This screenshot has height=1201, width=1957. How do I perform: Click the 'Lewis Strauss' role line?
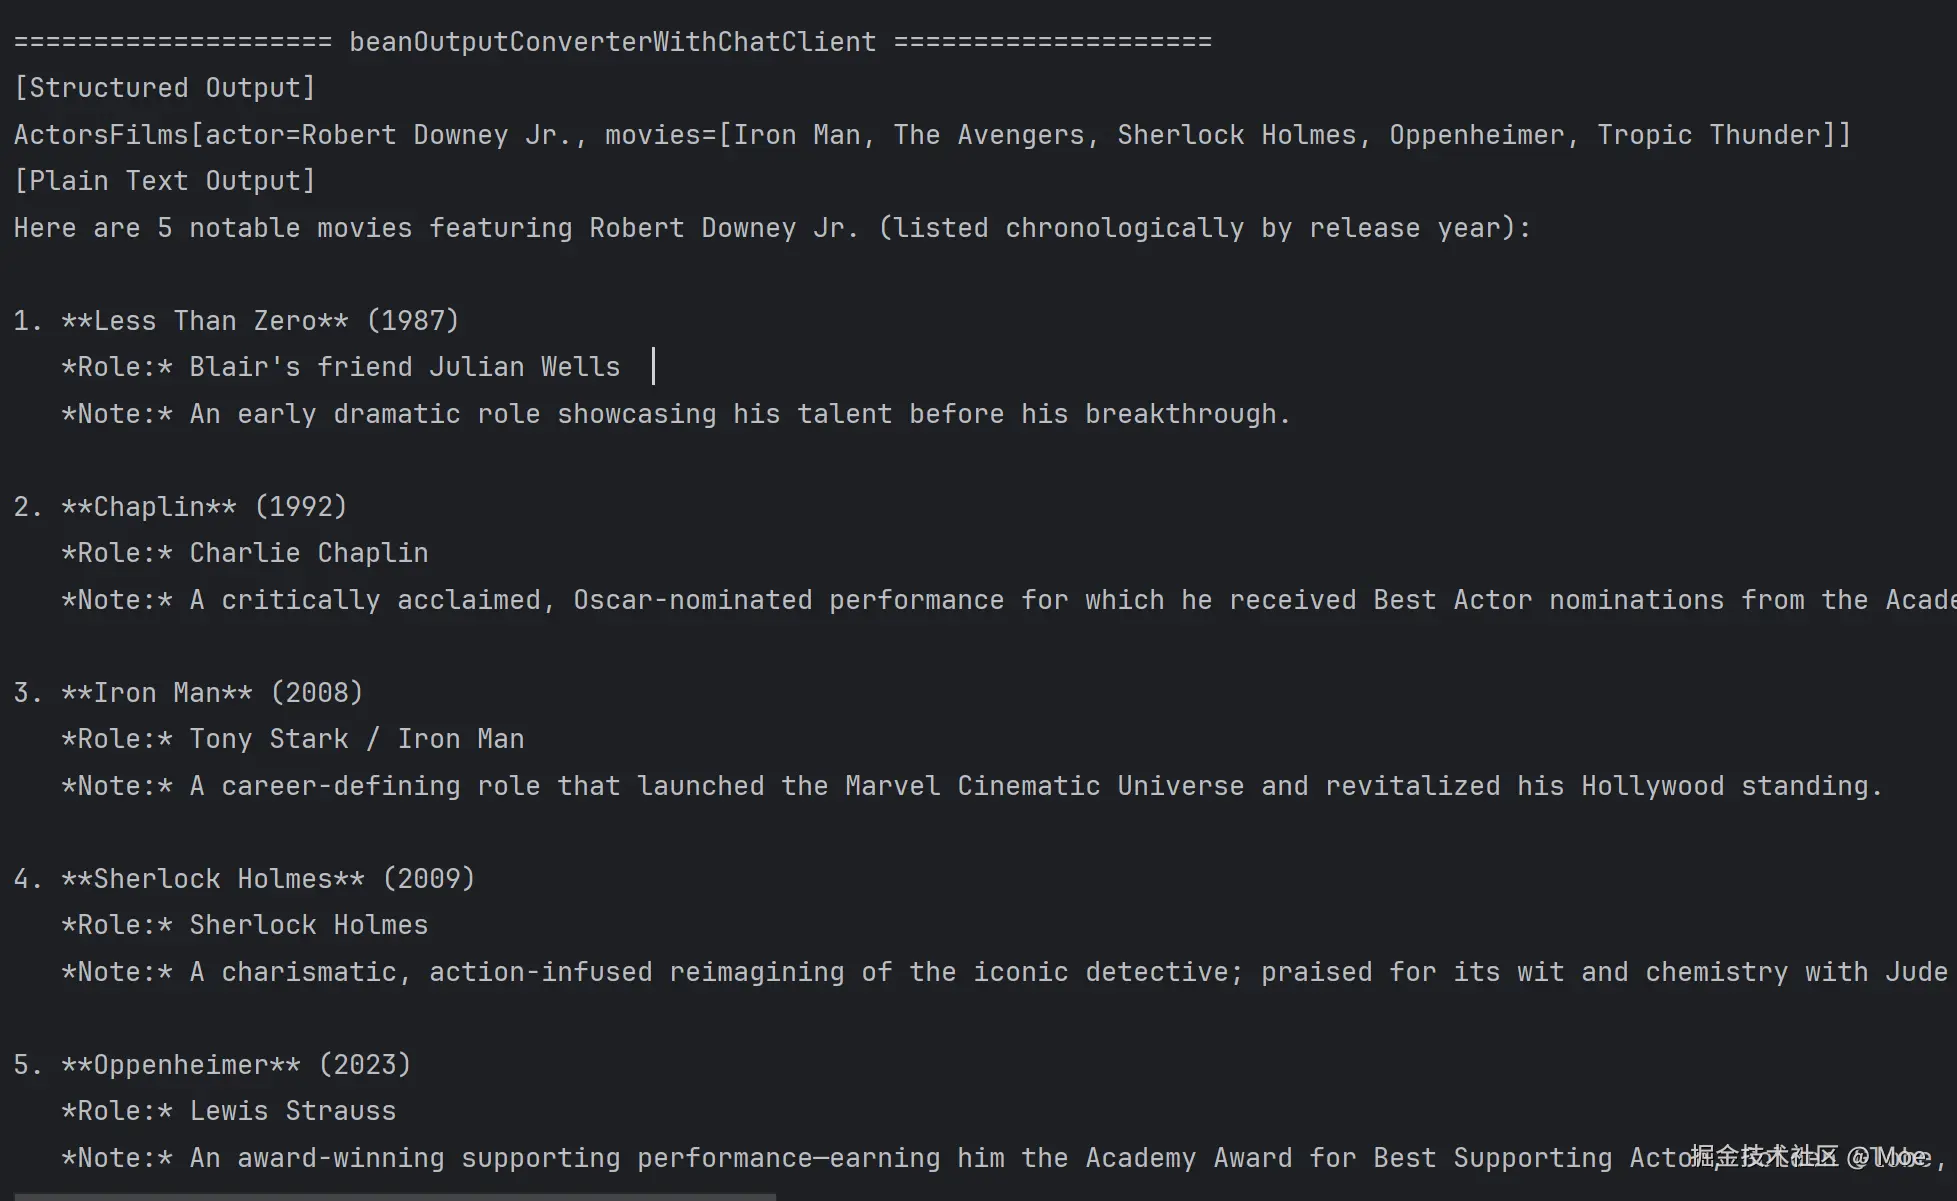pyautogui.click(x=292, y=1111)
